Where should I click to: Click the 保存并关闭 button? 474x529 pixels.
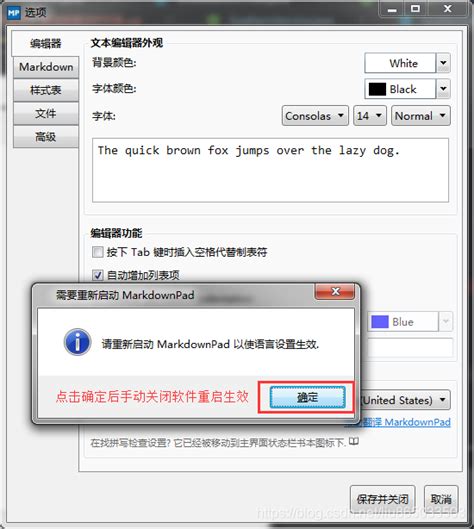pos(383,499)
